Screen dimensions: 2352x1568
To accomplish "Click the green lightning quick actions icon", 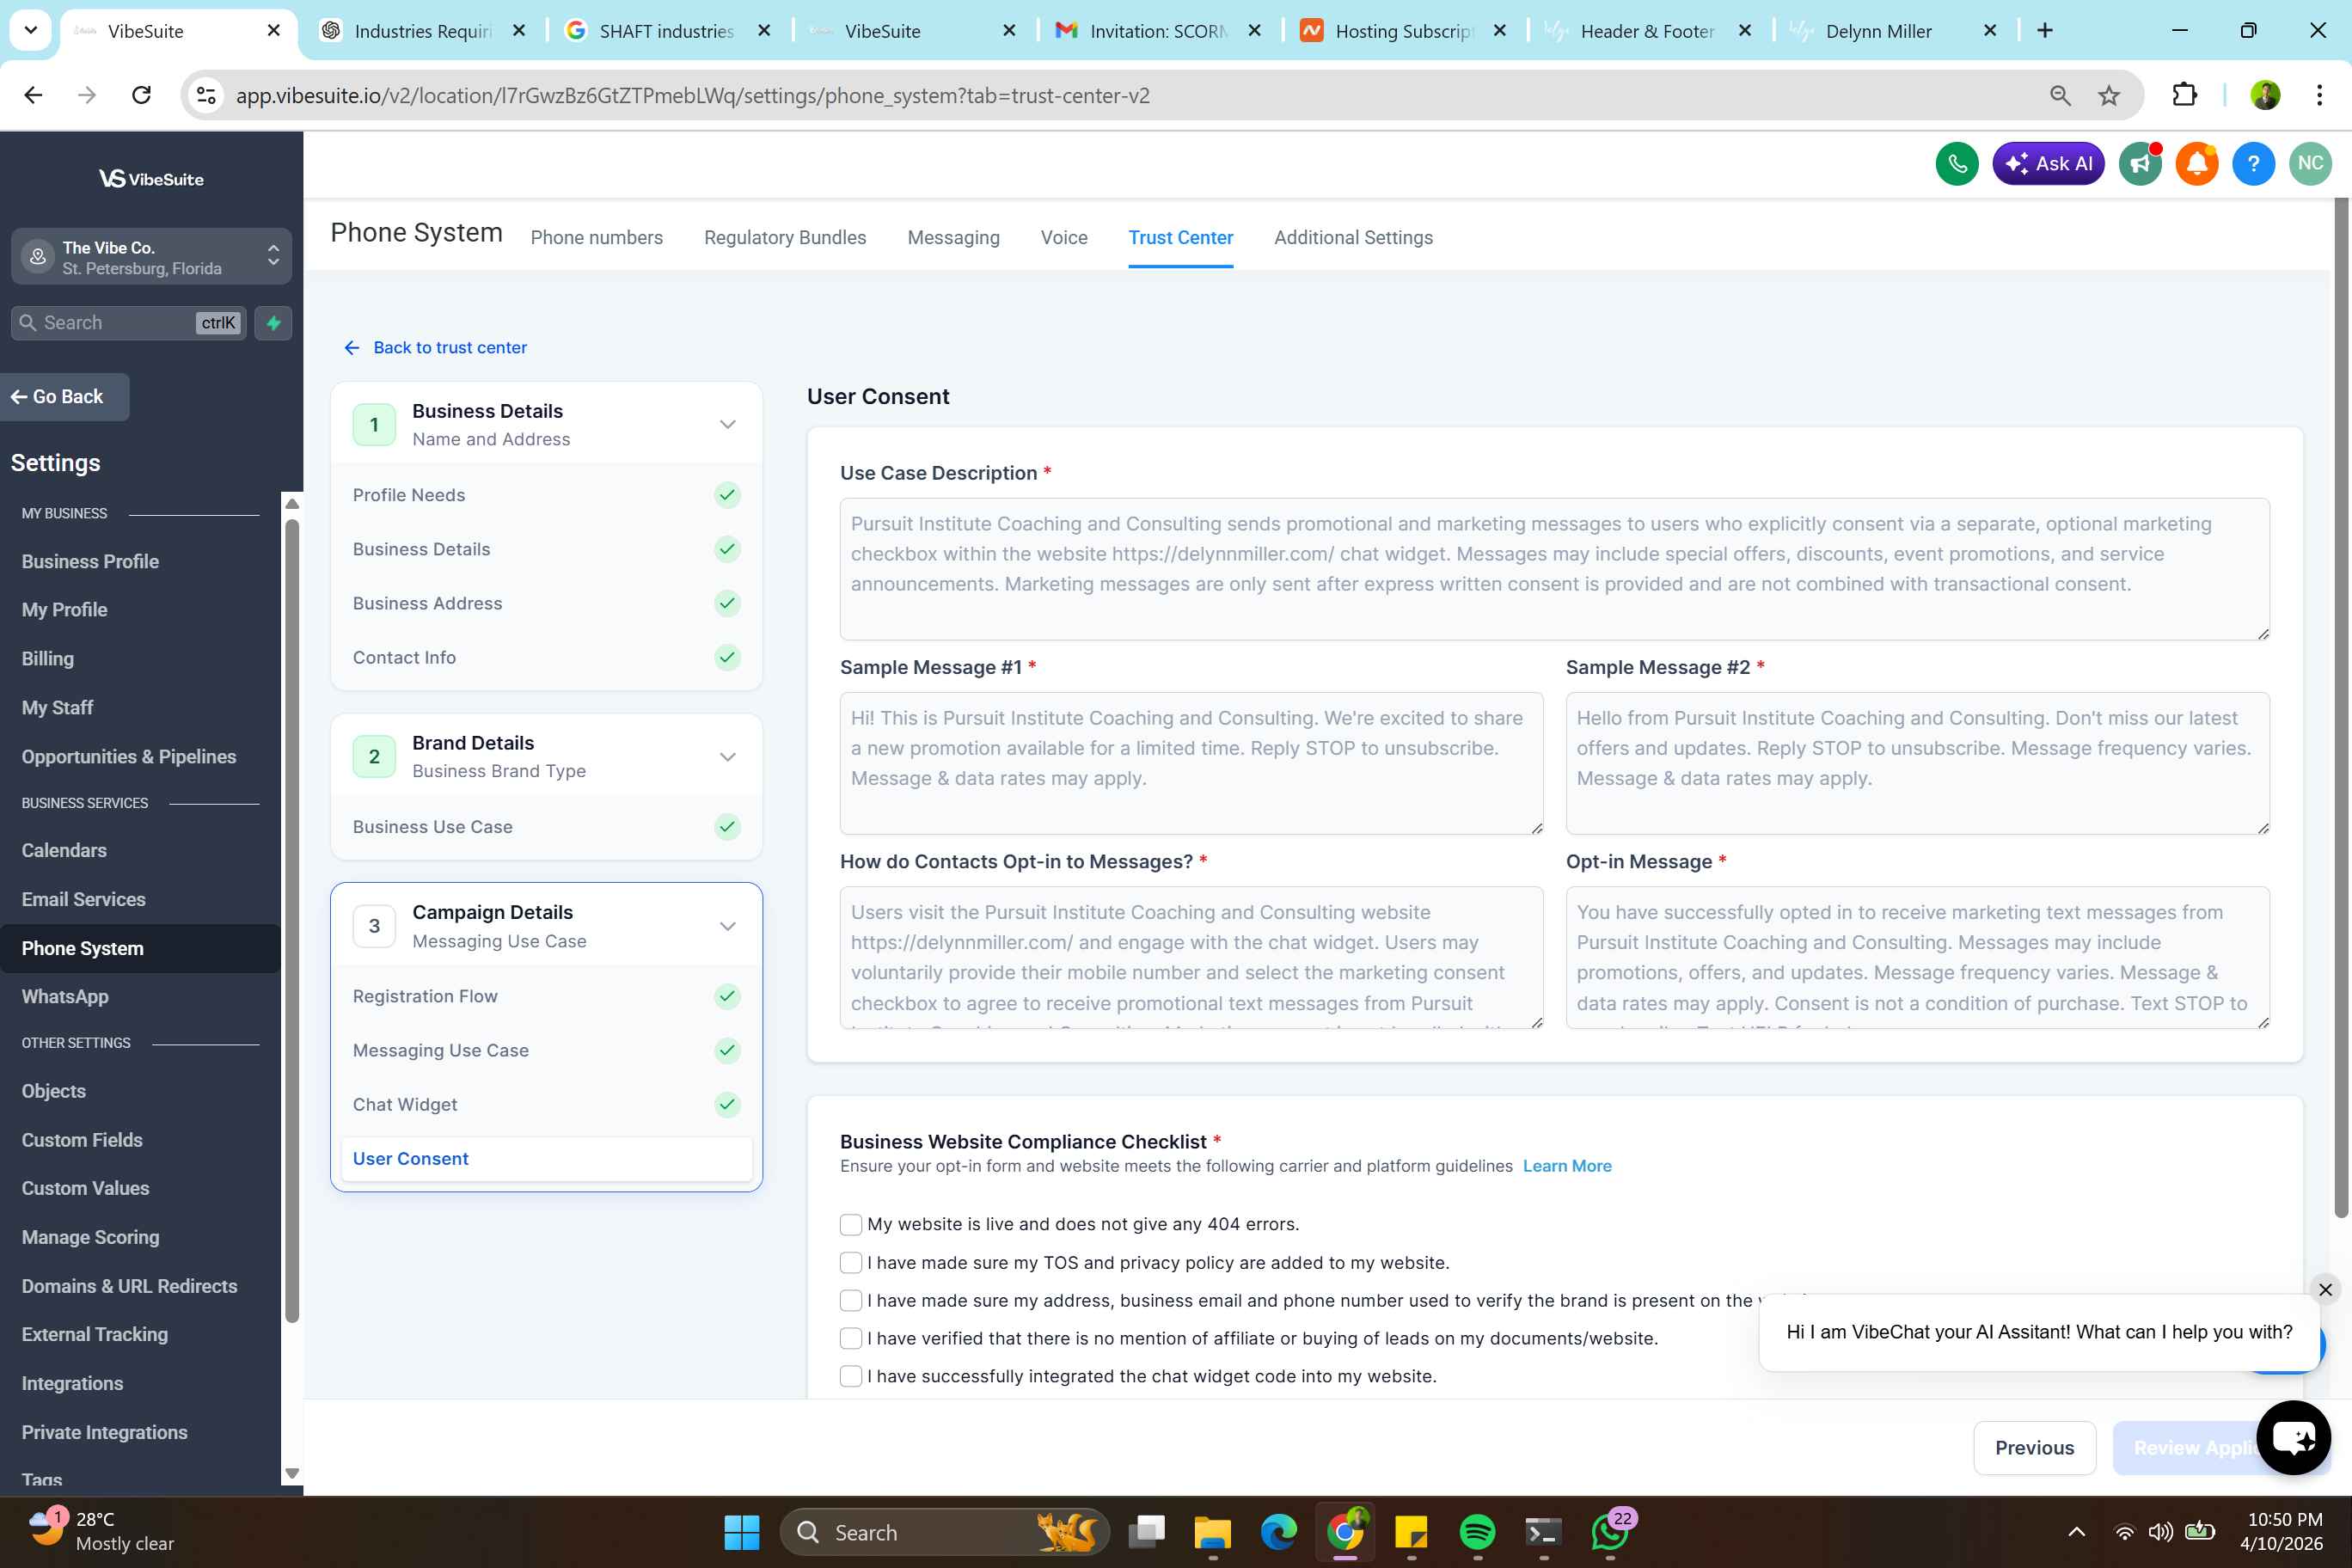I will [273, 323].
